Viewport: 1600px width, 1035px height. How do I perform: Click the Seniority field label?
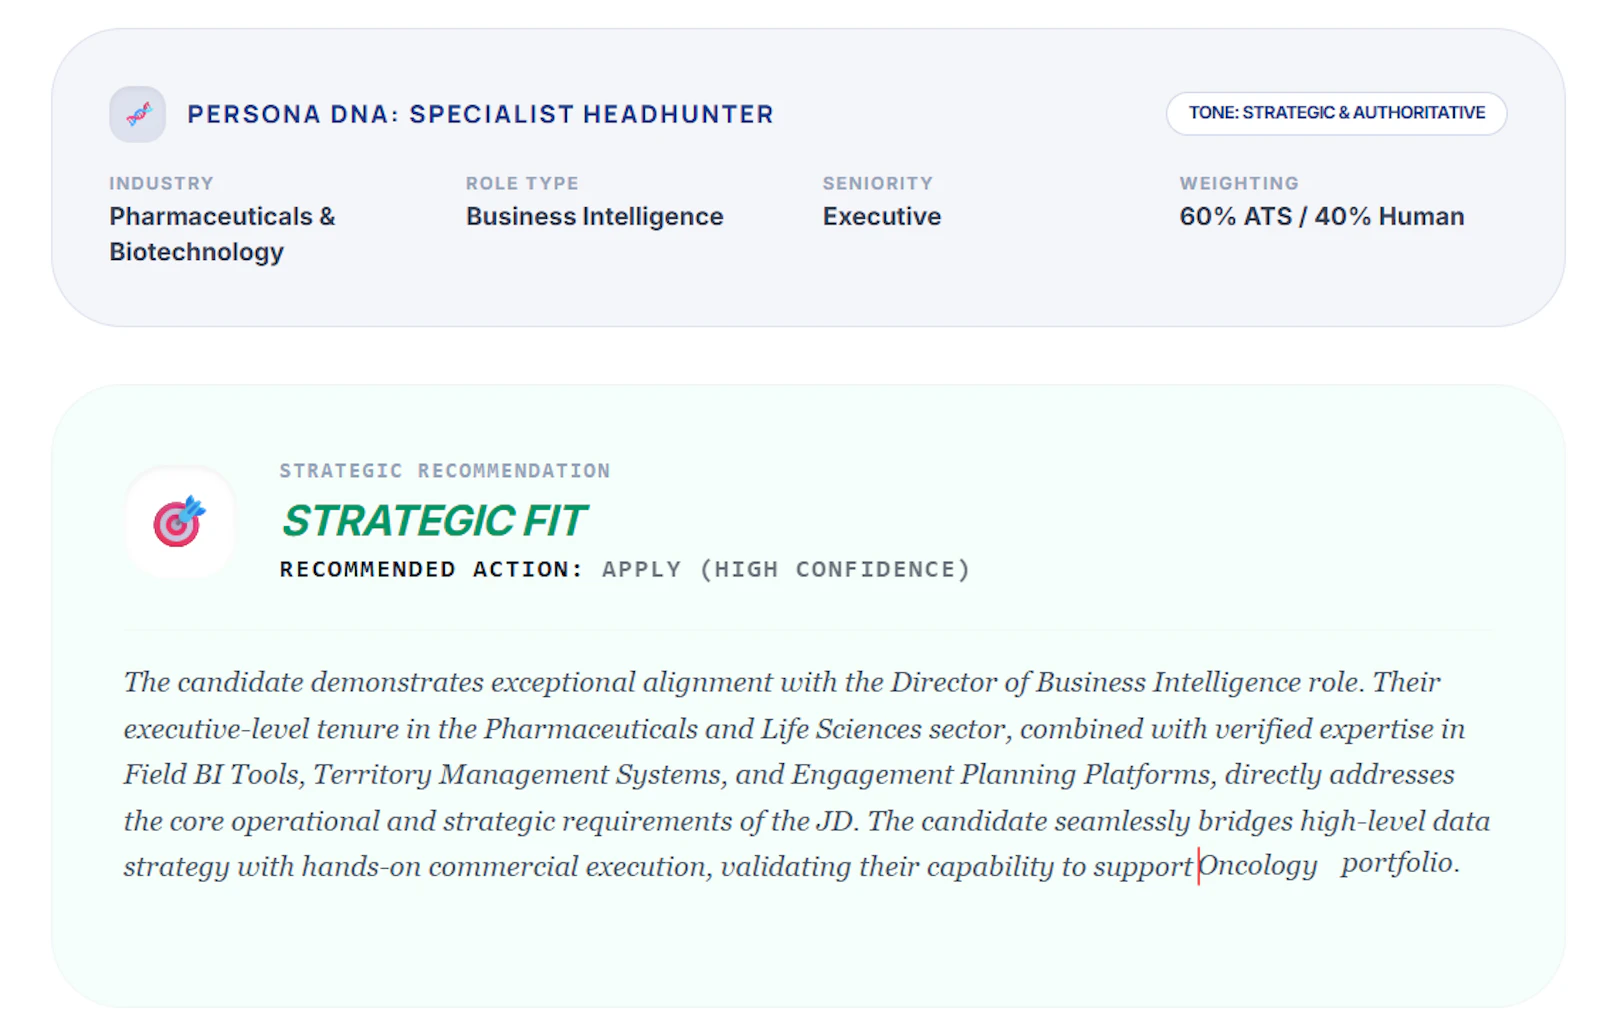tap(877, 183)
